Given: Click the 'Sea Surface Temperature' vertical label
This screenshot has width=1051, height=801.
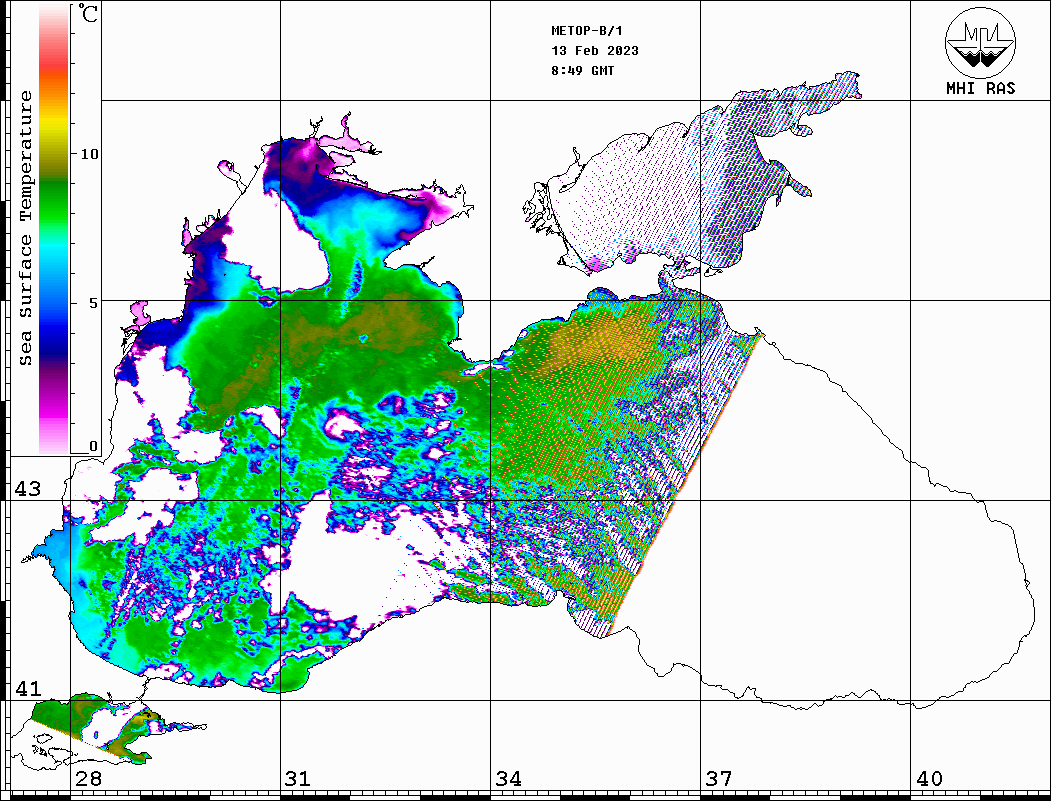Looking at the screenshot, I should coord(25,229).
